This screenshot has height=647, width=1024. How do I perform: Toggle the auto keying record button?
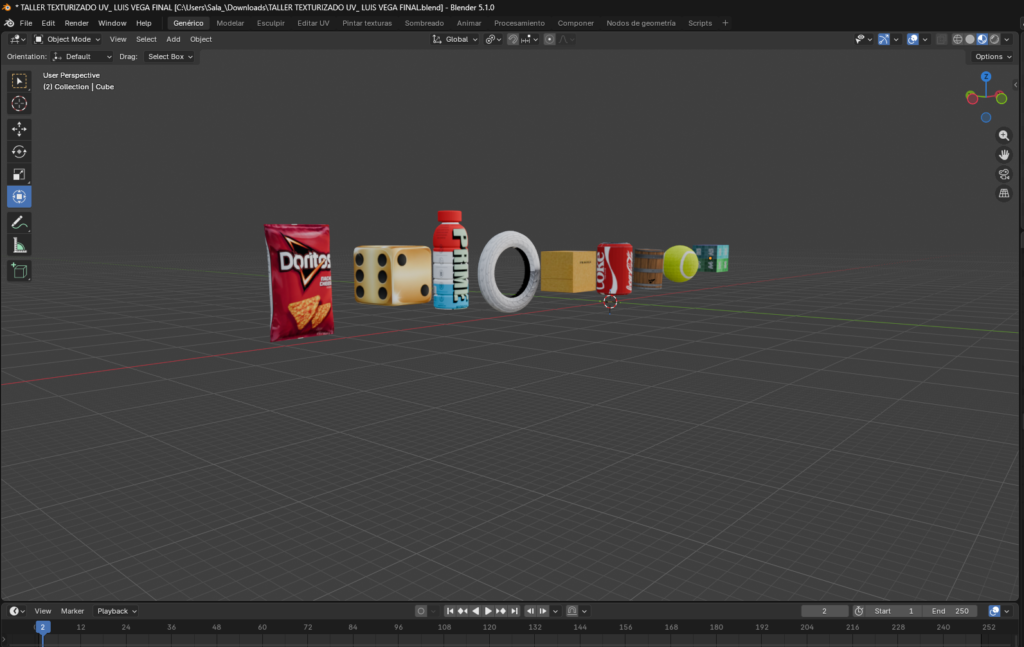click(x=421, y=611)
